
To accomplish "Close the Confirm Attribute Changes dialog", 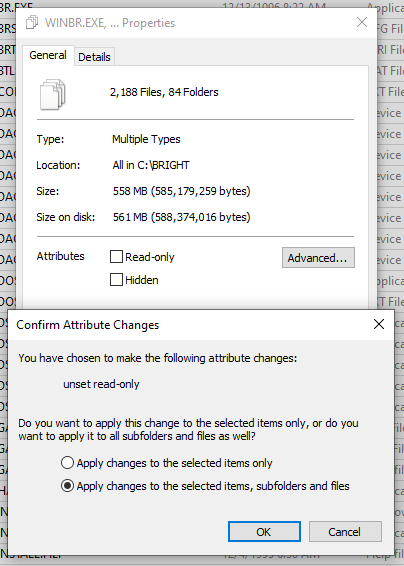I will 379,324.
